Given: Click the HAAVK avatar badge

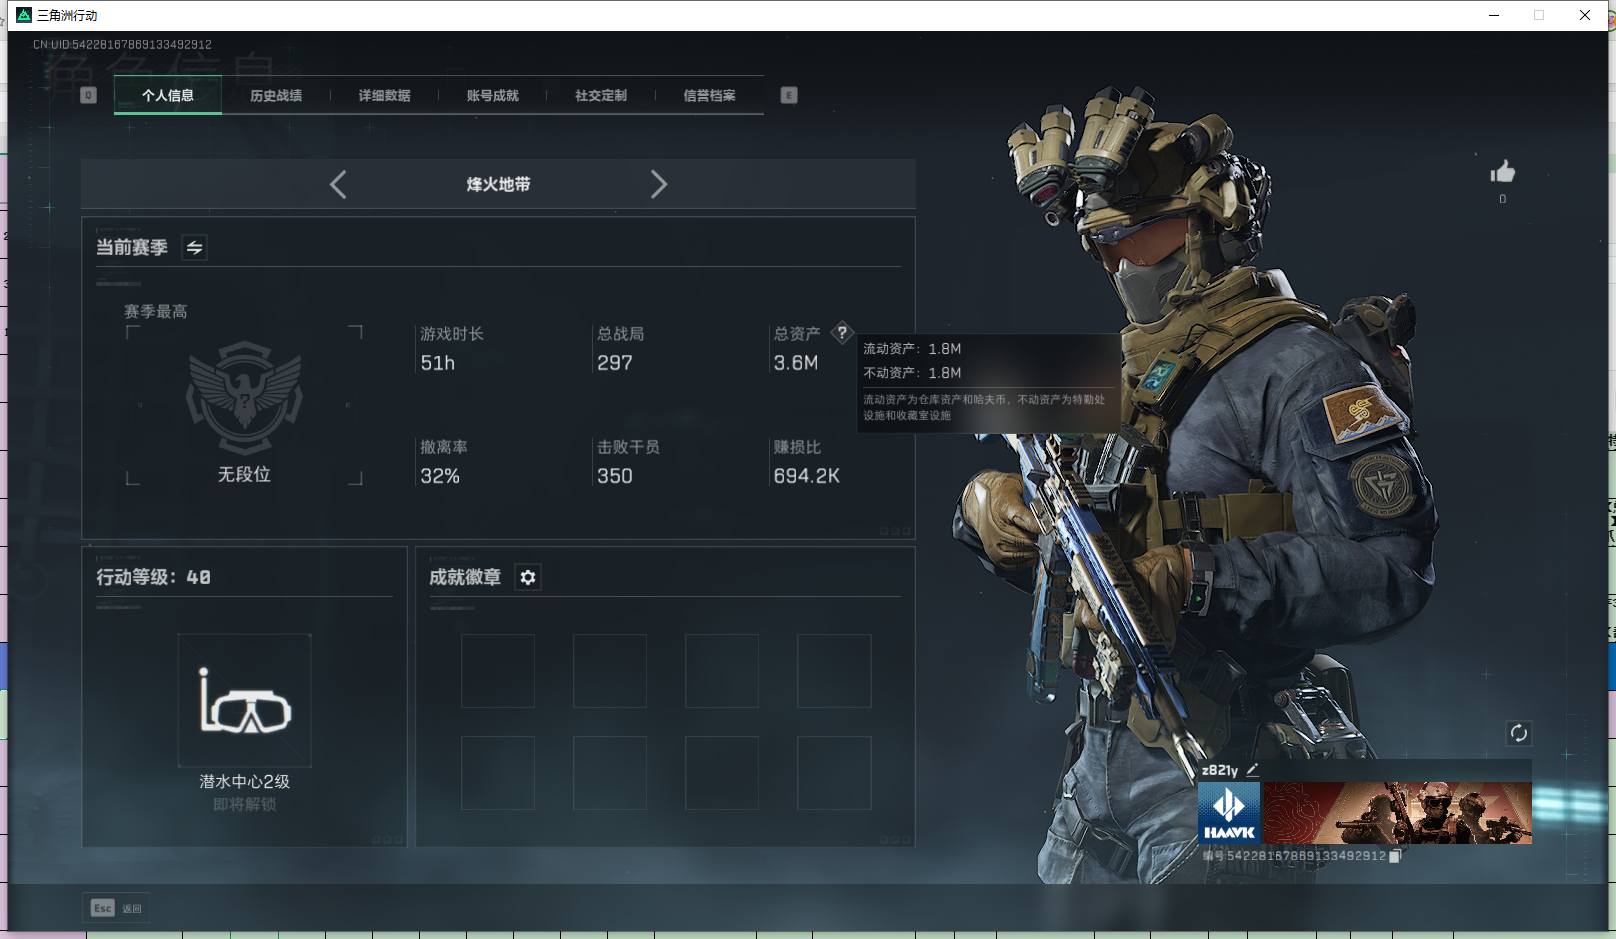Looking at the screenshot, I should click(1229, 813).
